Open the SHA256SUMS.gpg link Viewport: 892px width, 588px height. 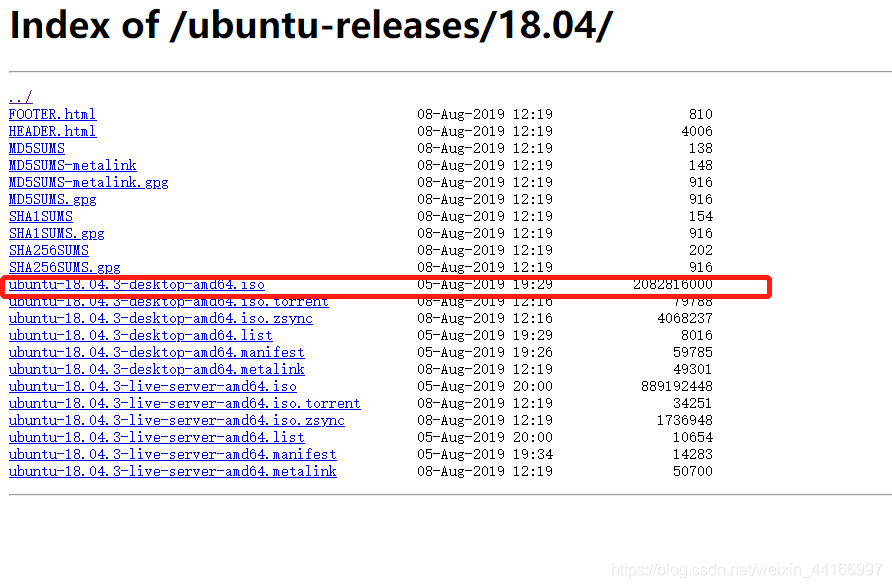[64, 267]
